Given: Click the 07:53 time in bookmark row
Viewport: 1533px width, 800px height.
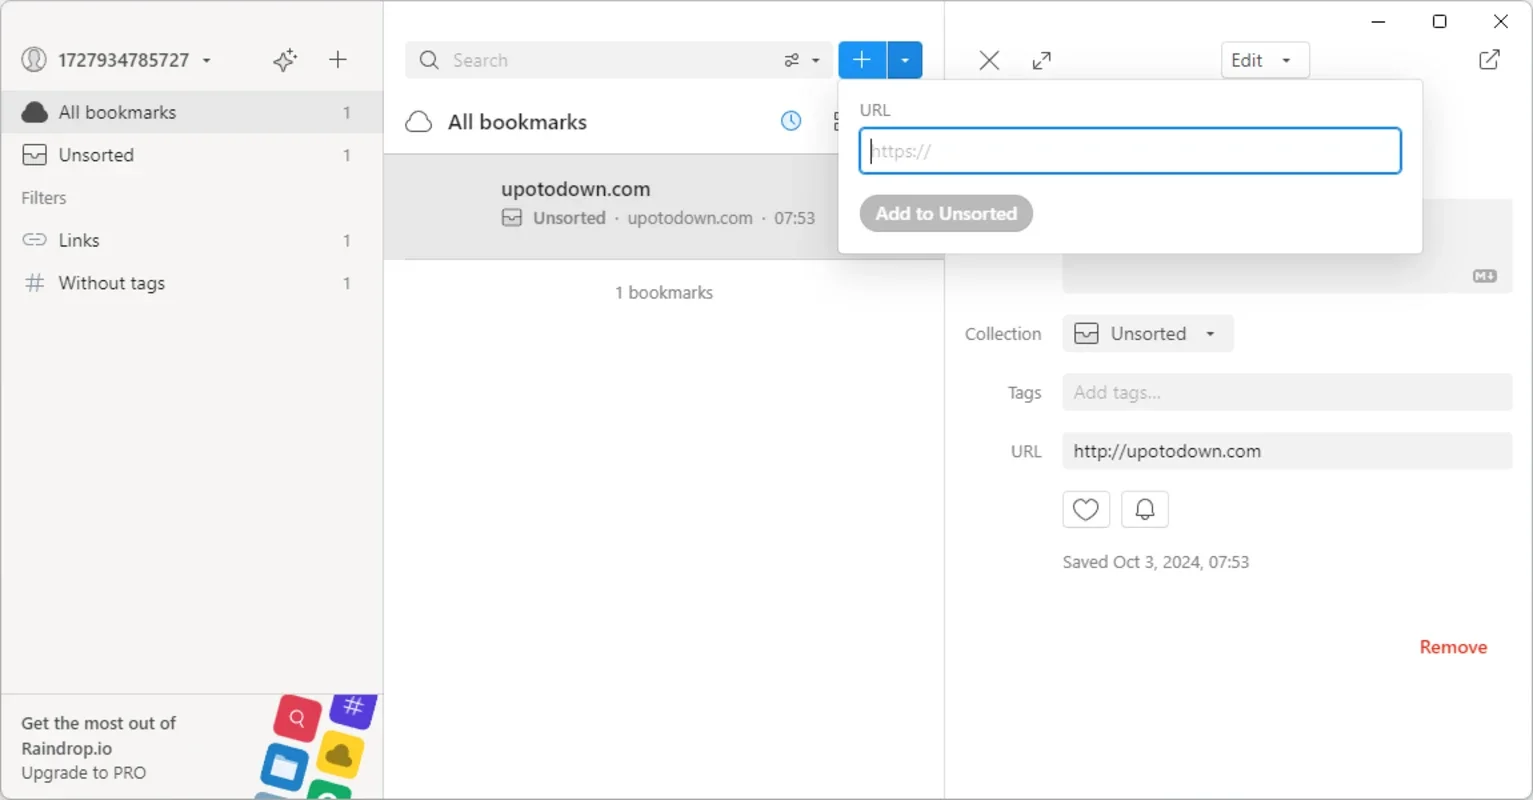Looking at the screenshot, I should [795, 218].
